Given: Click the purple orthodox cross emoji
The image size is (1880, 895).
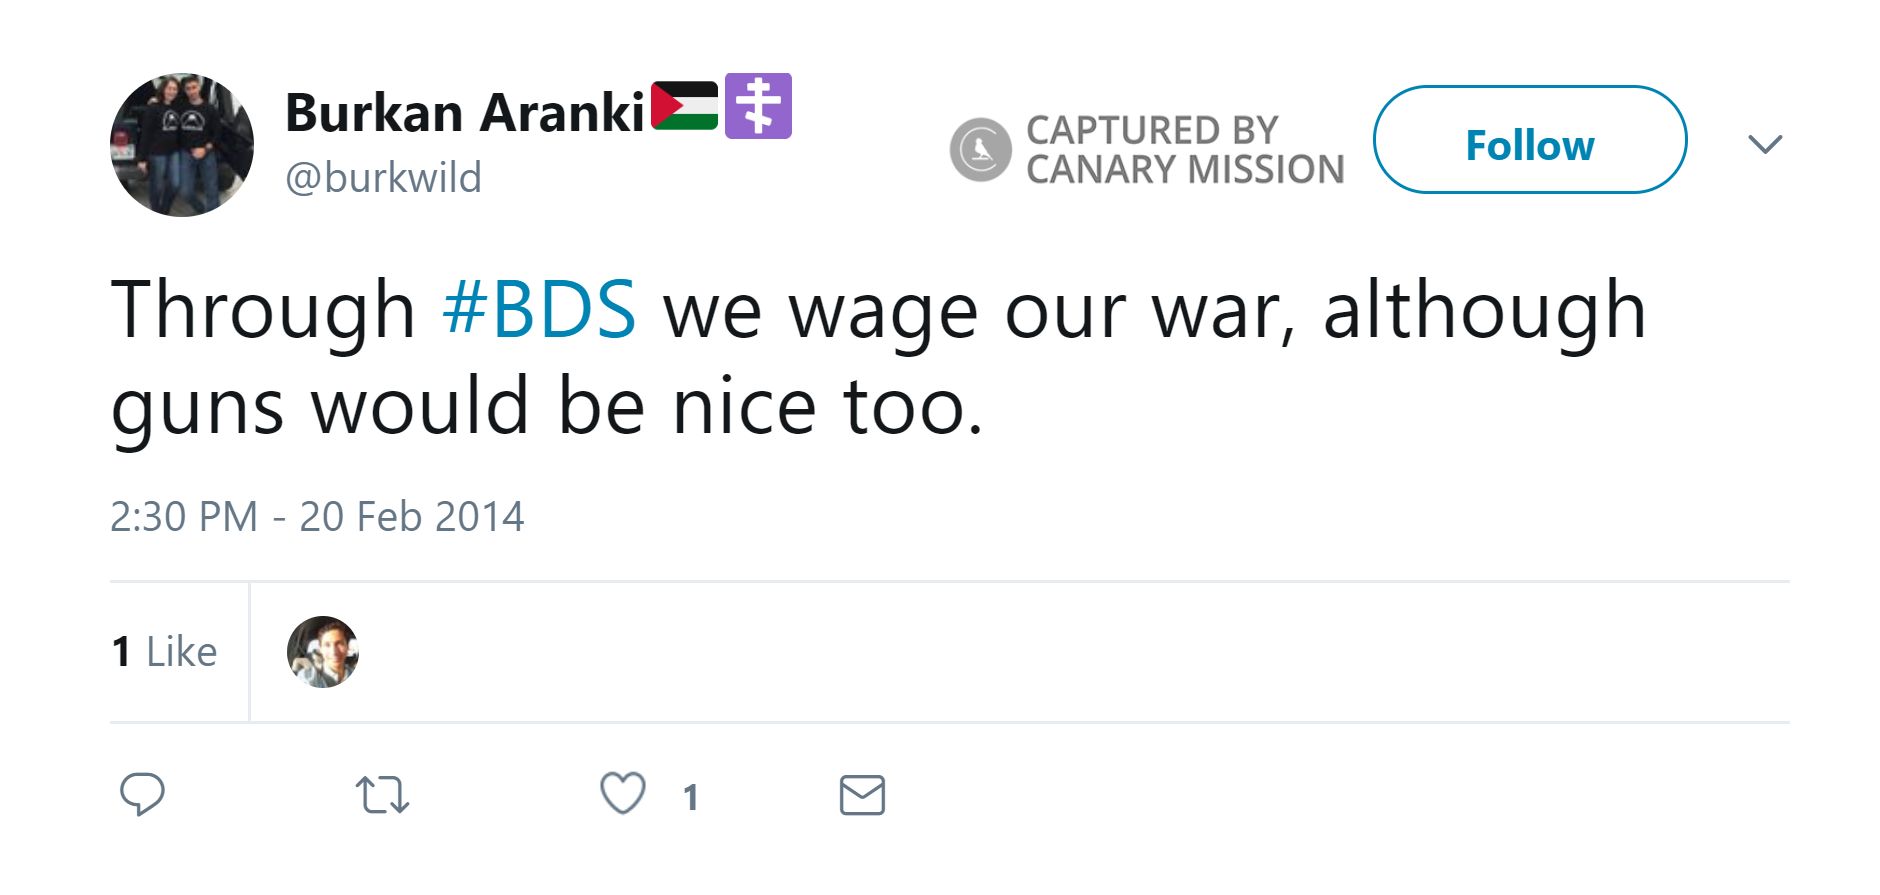Looking at the screenshot, I should (x=758, y=106).
